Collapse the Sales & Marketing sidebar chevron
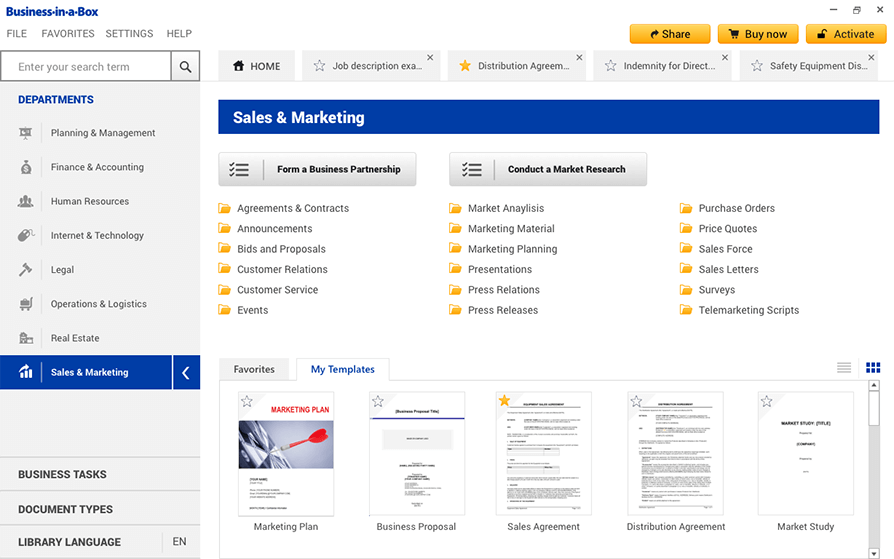This screenshot has width=894, height=559. 186,372
